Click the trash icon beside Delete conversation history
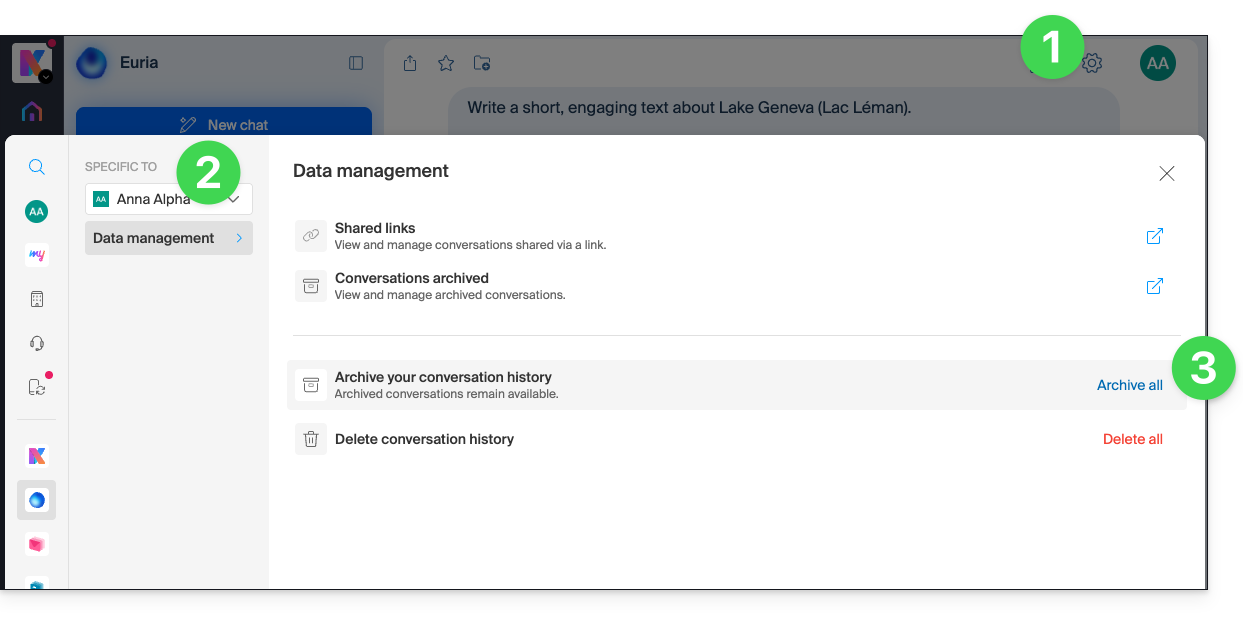1243x625 pixels. click(311, 439)
